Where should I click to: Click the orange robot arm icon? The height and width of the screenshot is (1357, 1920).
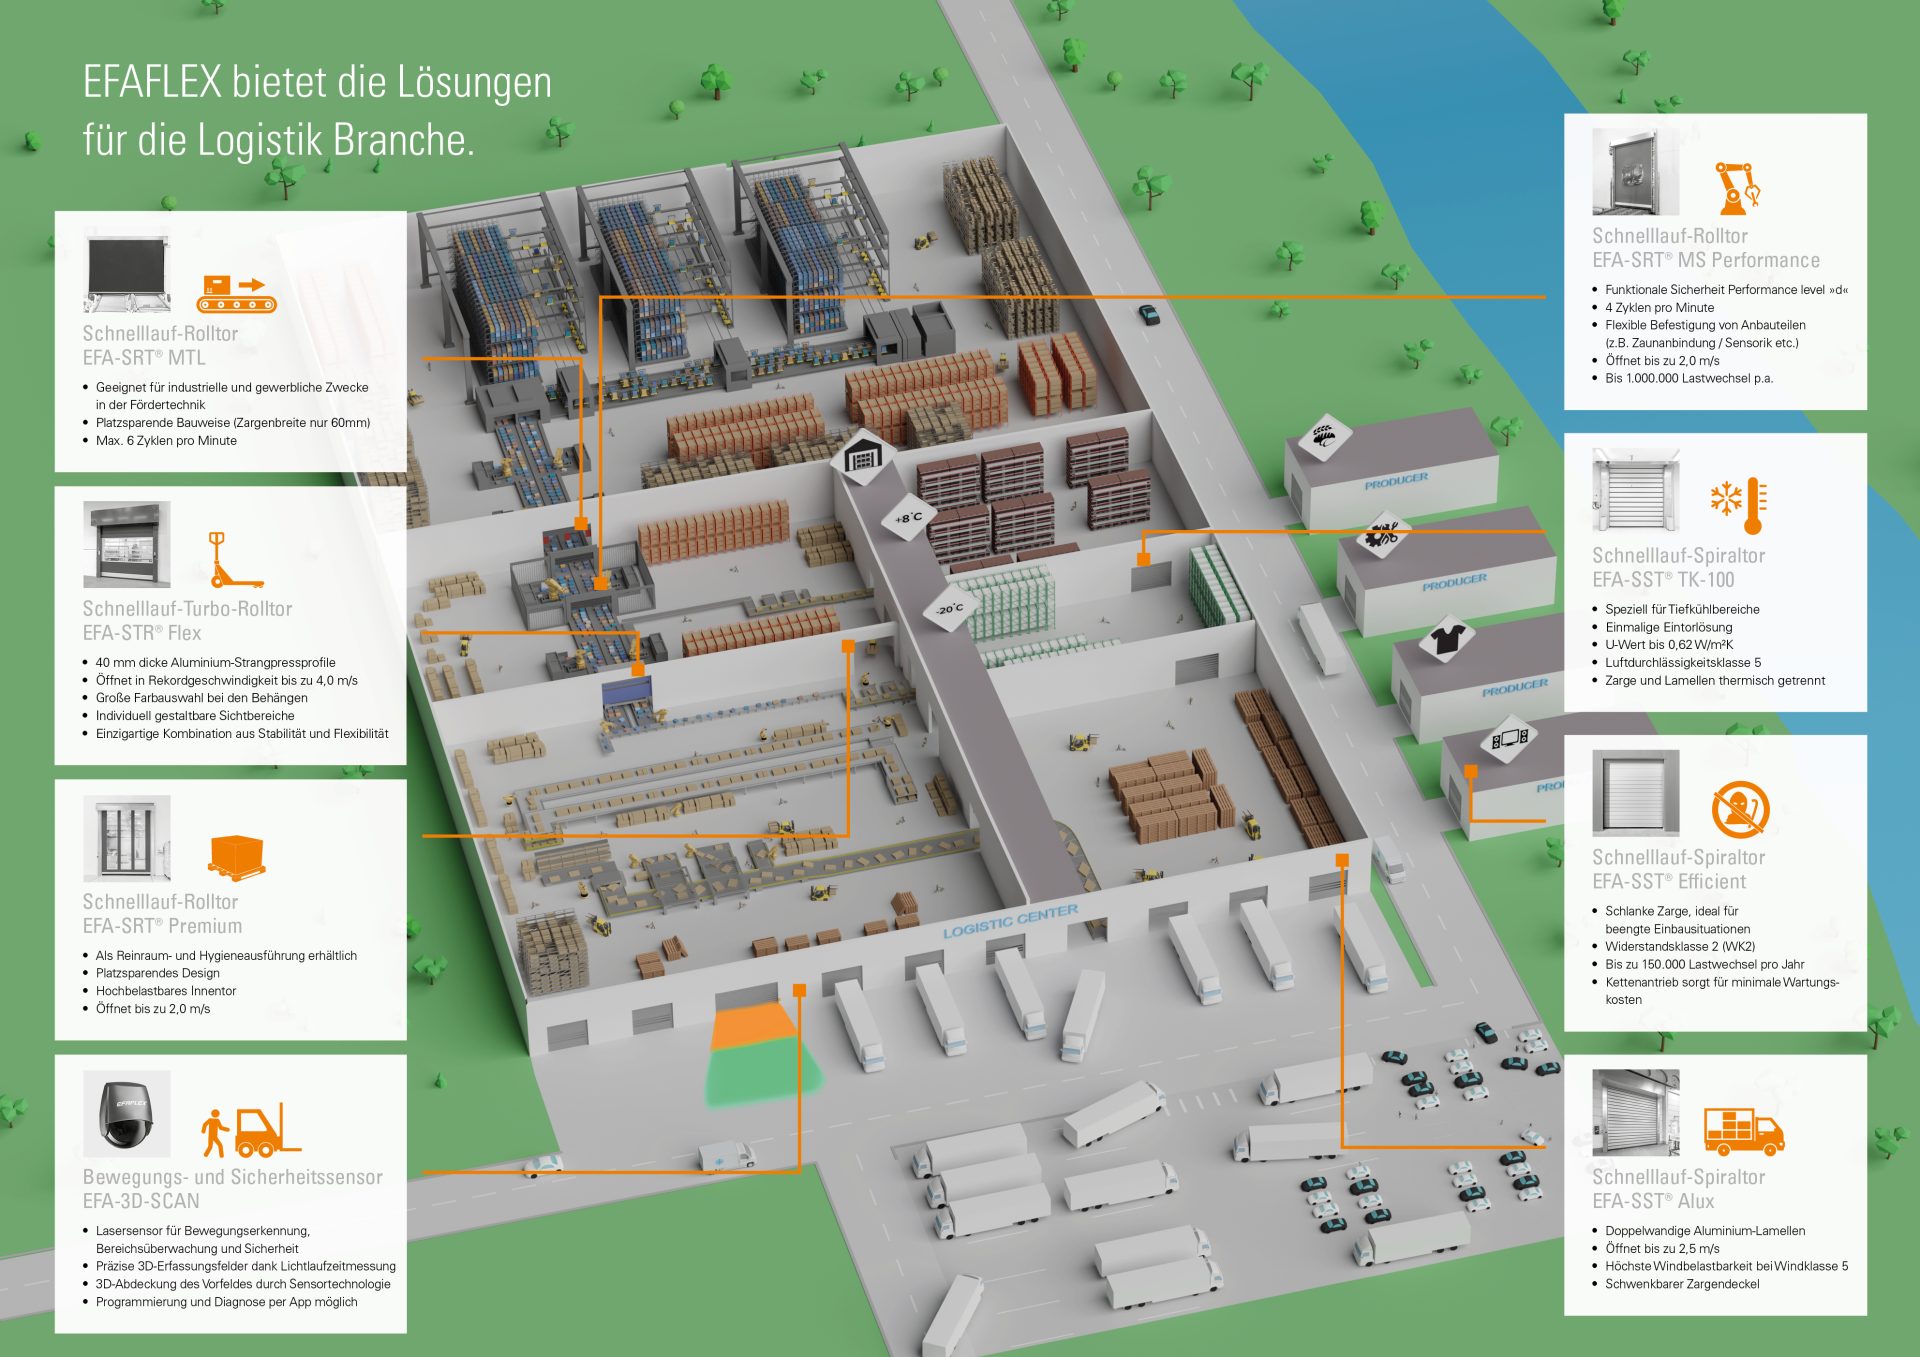pos(1737,188)
